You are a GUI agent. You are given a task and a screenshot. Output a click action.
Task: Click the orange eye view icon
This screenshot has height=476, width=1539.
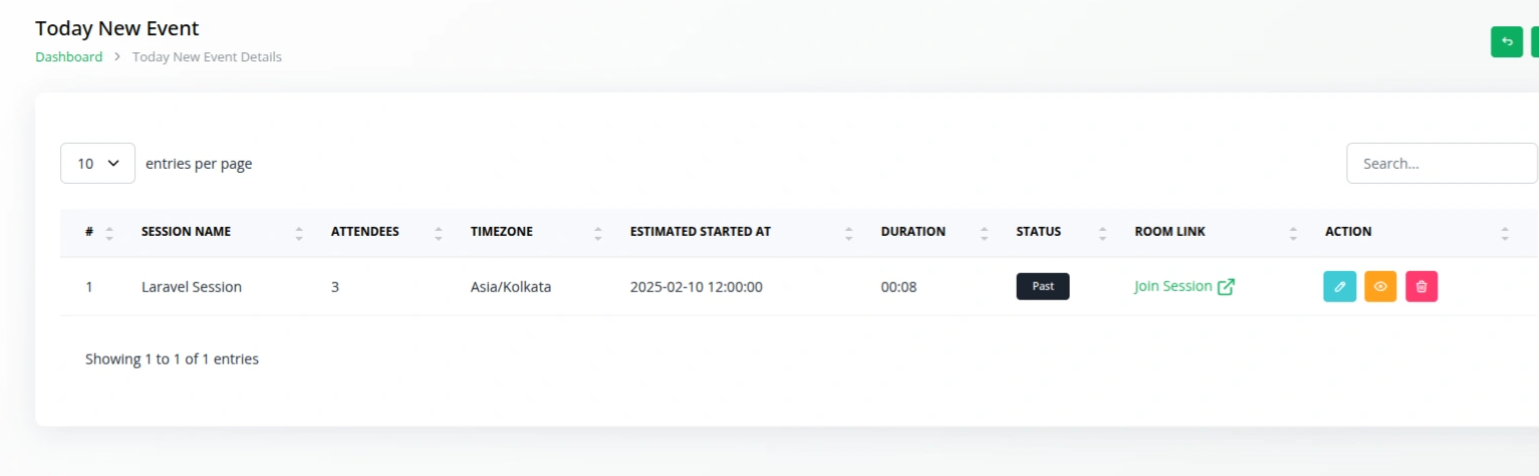(1380, 287)
